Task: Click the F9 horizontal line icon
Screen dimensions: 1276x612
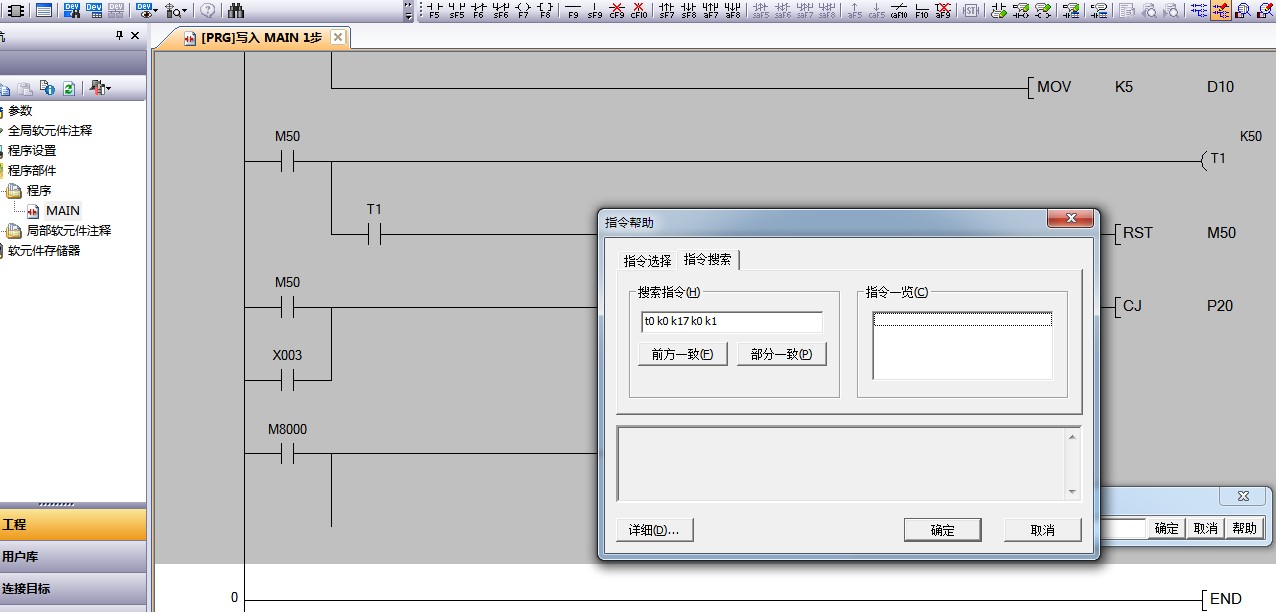Action: point(573,11)
